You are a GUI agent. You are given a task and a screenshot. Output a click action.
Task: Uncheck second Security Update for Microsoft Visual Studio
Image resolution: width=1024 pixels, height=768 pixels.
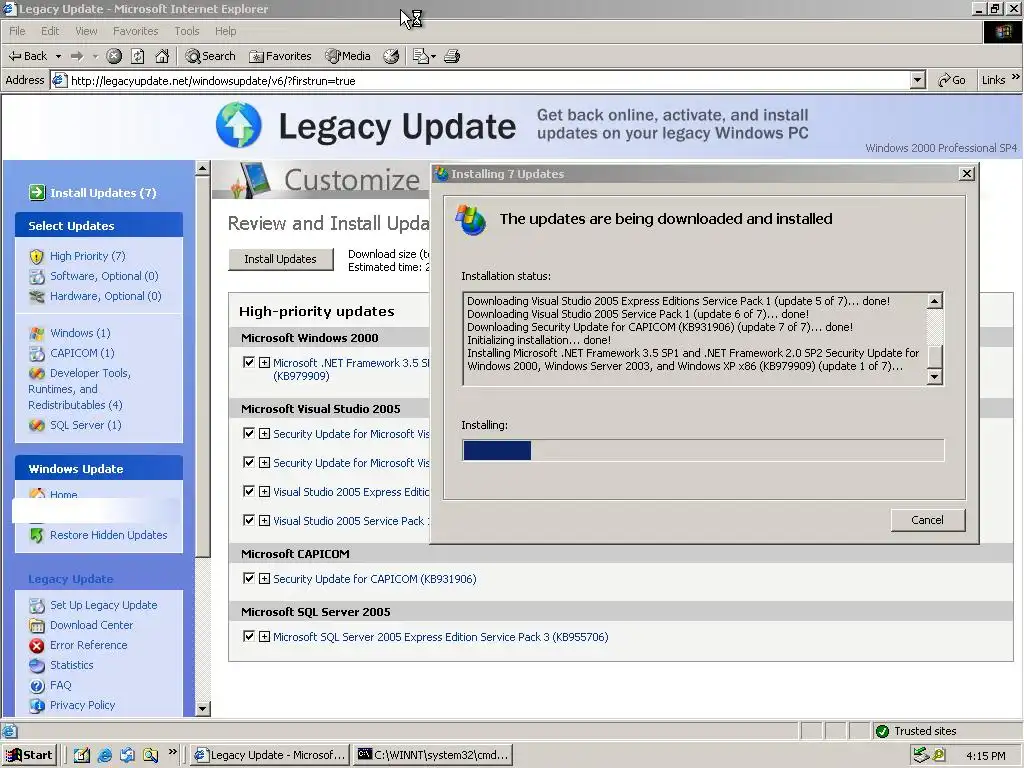248,462
